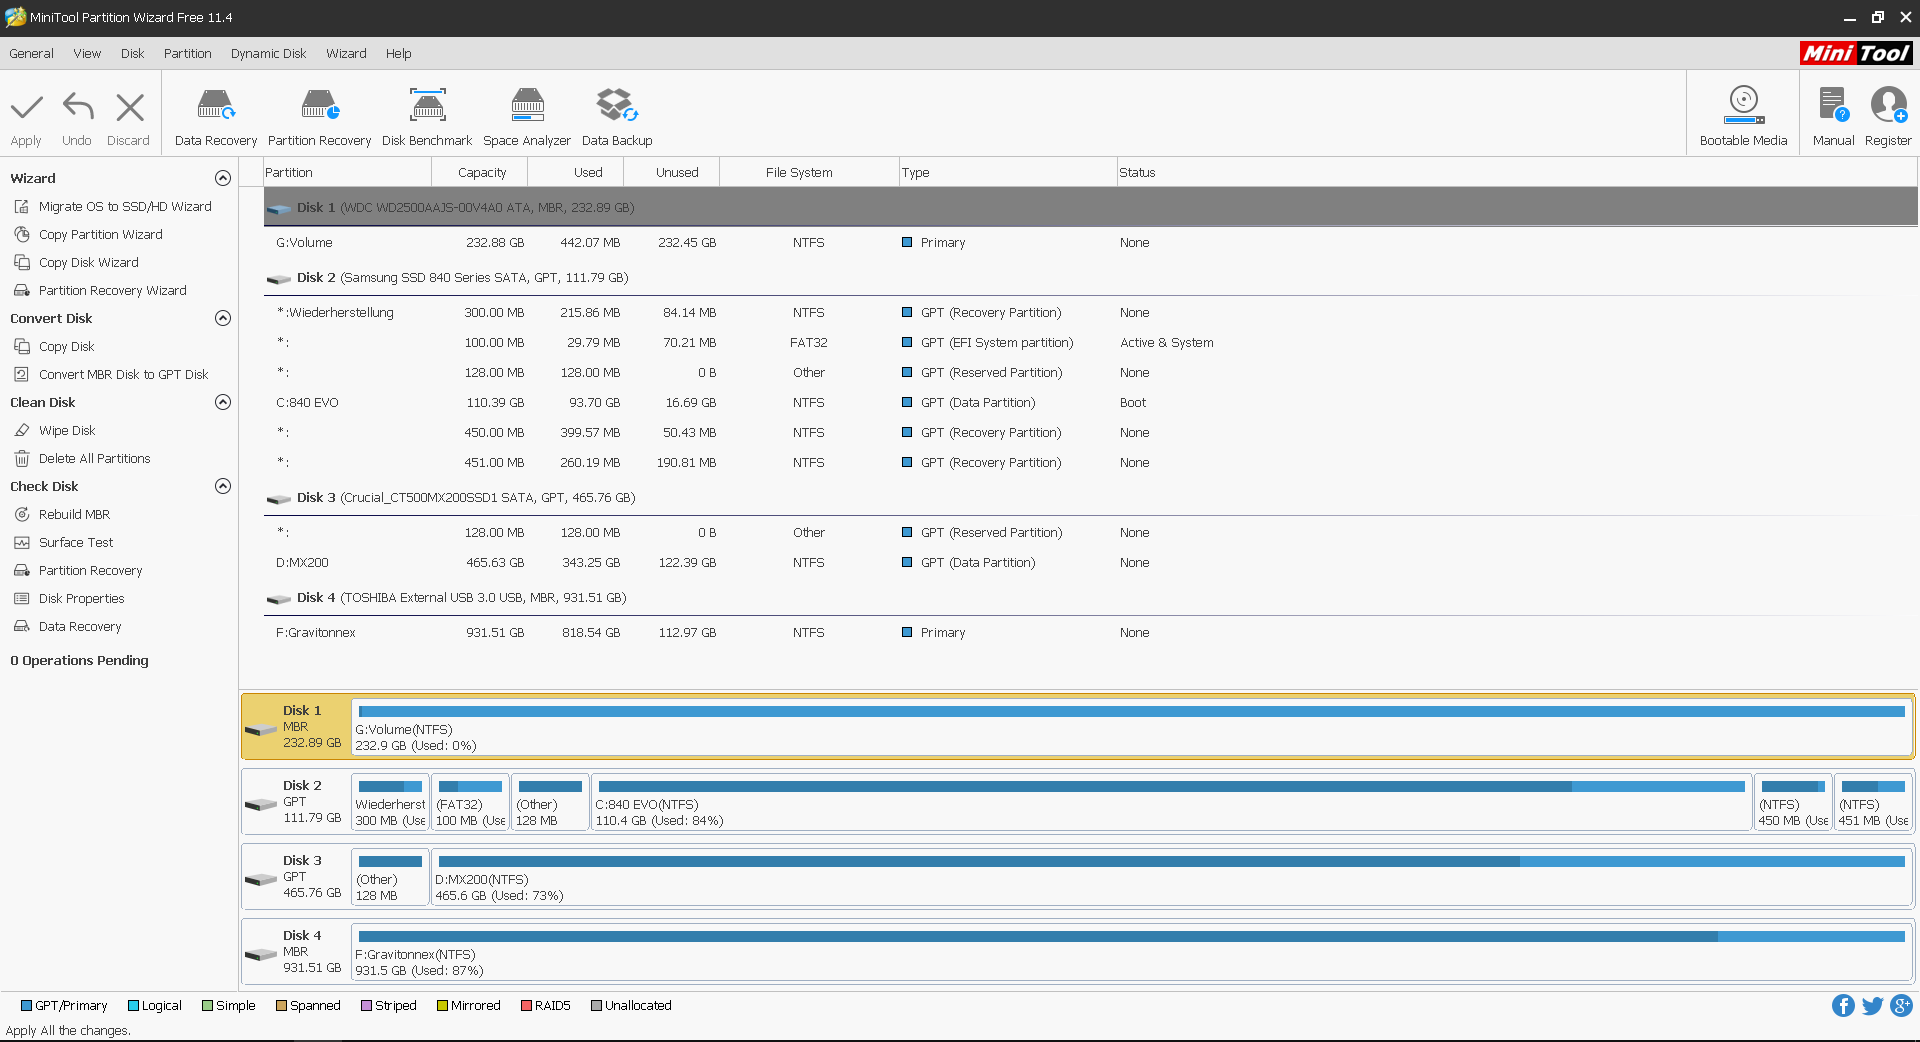
Task: Launch Copy Partition Wizard
Action: coord(101,235)
